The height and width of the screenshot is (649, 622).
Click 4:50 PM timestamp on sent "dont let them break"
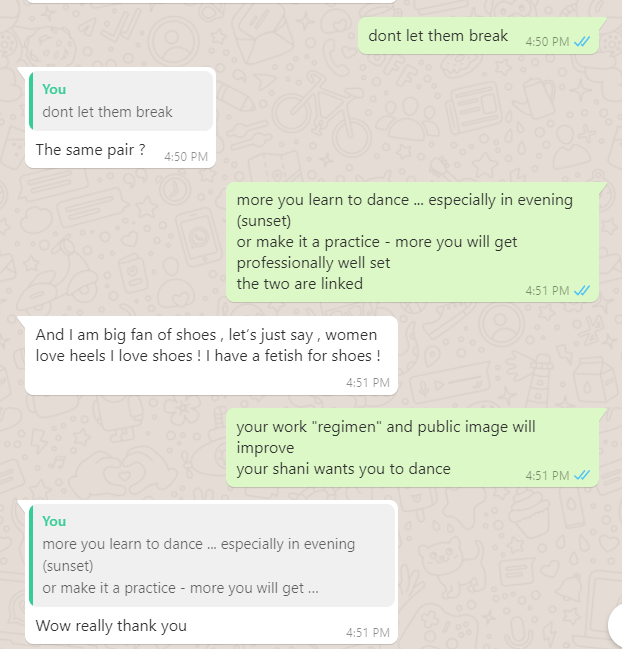(548, 42)
